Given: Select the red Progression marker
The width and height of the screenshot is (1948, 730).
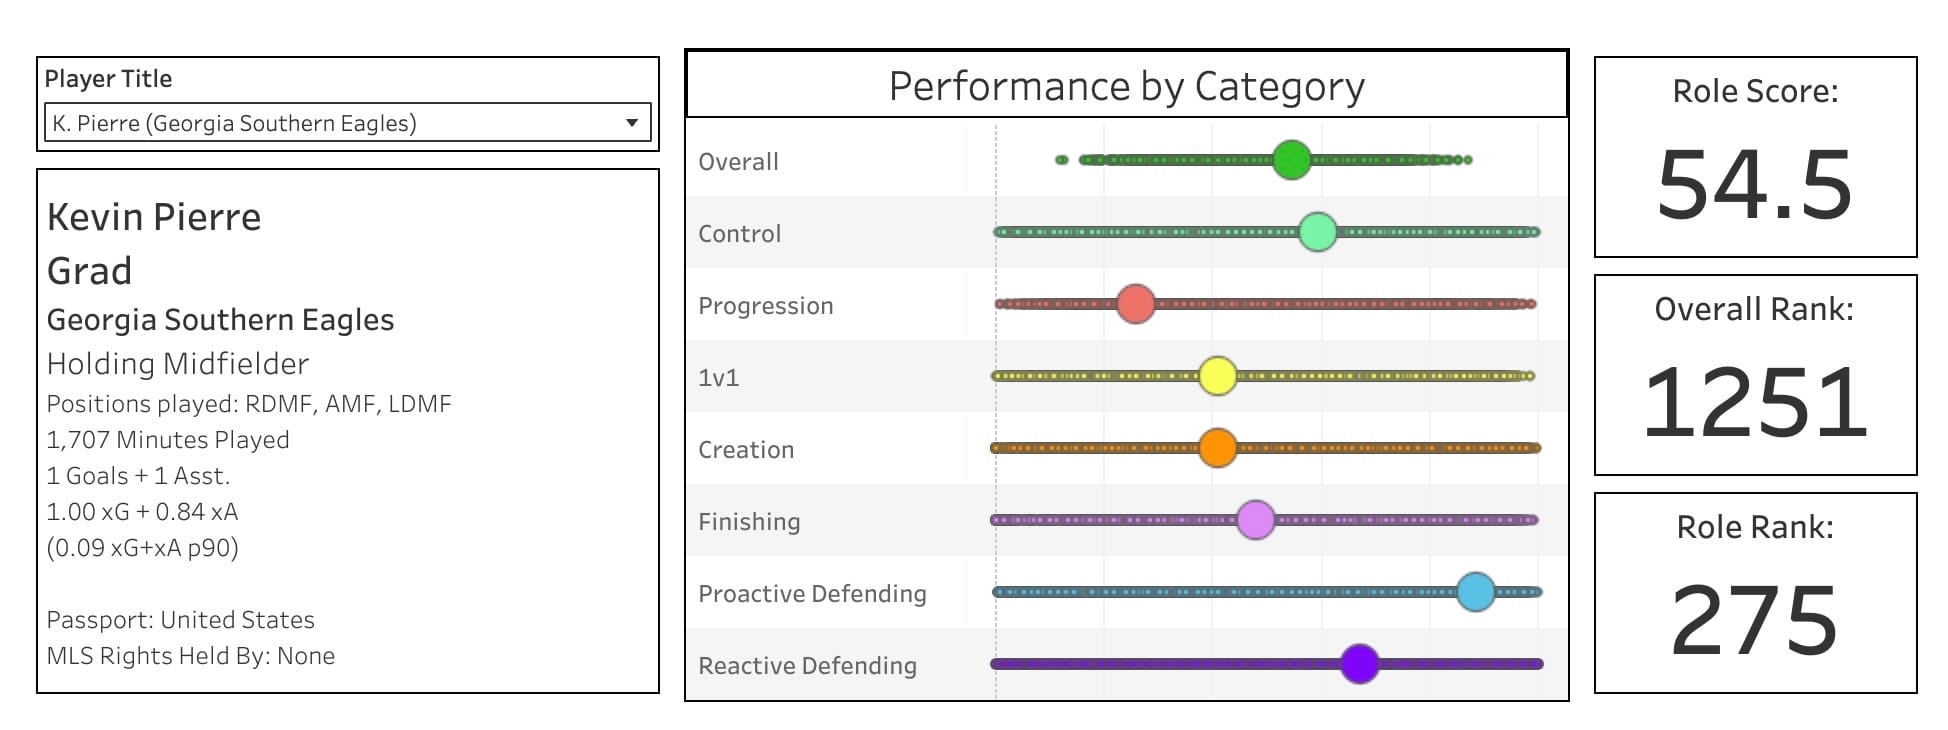Looking at the screenshot, I should [1135, 304].
